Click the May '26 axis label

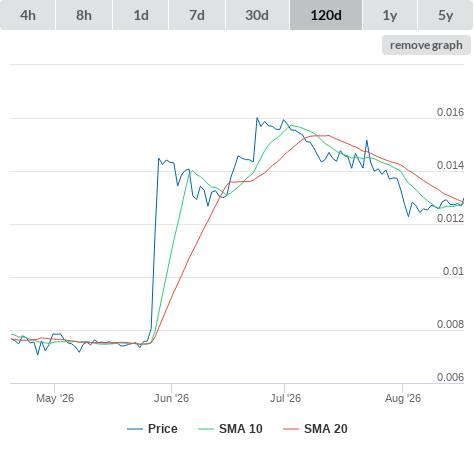[55, 398]
